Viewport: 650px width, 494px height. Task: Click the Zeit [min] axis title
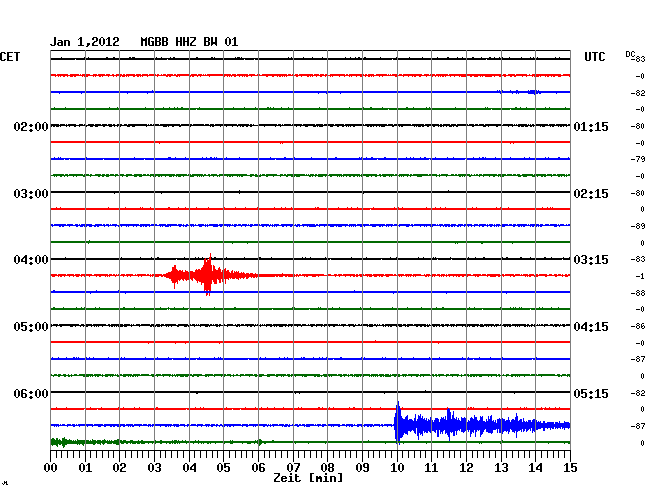308,478
